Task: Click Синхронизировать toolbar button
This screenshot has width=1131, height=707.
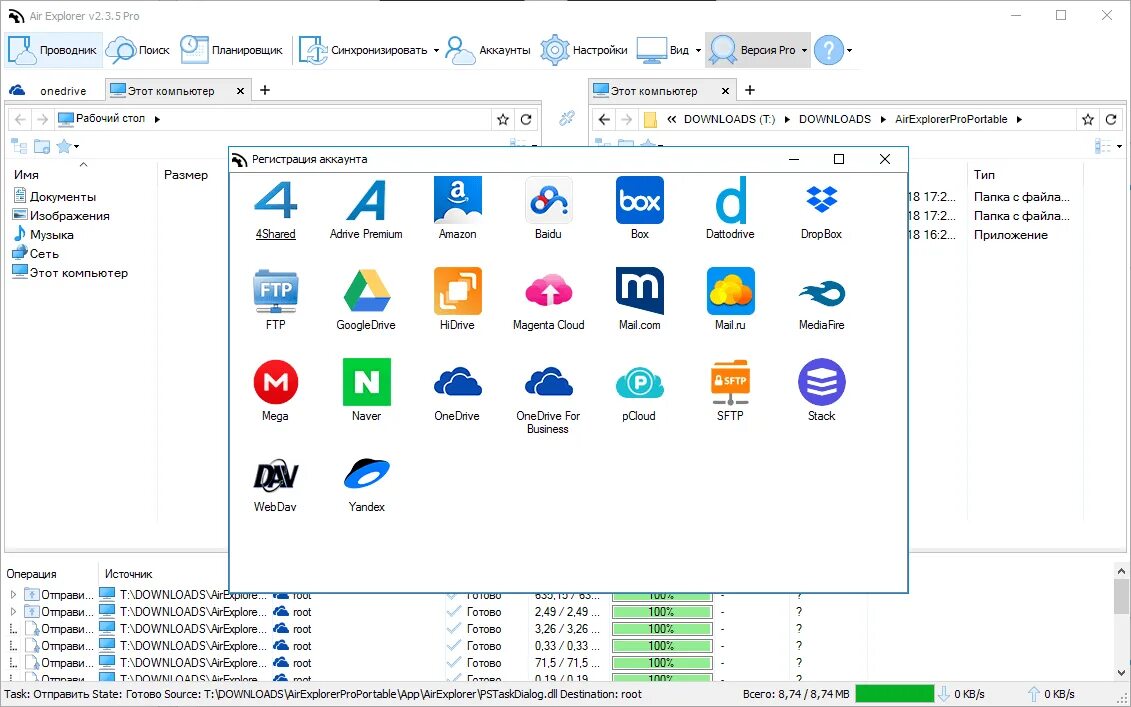Action: [365, 50]
